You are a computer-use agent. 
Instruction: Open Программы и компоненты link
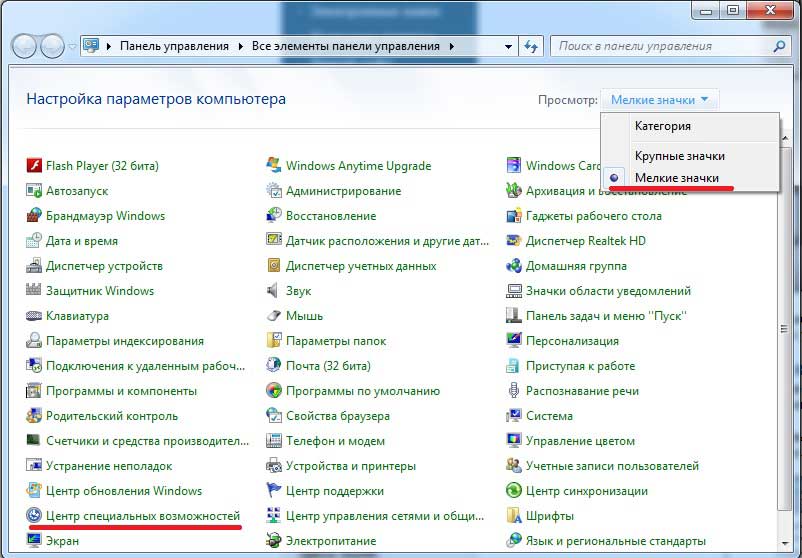[121, 391]
